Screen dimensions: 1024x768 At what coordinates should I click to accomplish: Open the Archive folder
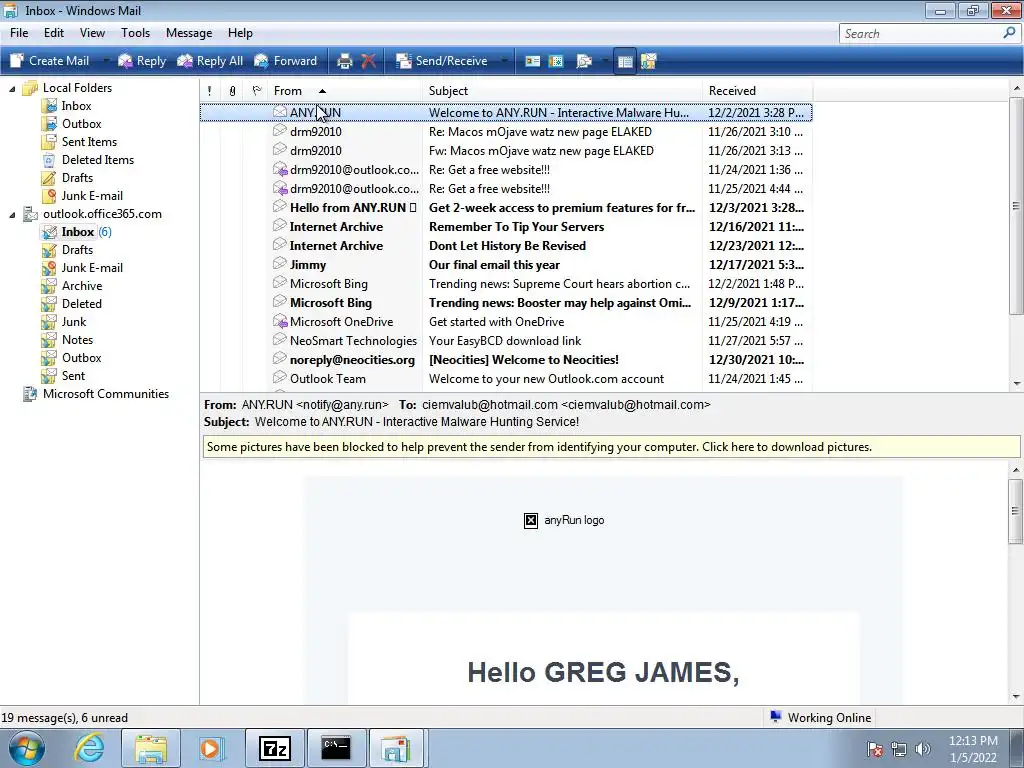click(82, 285)
